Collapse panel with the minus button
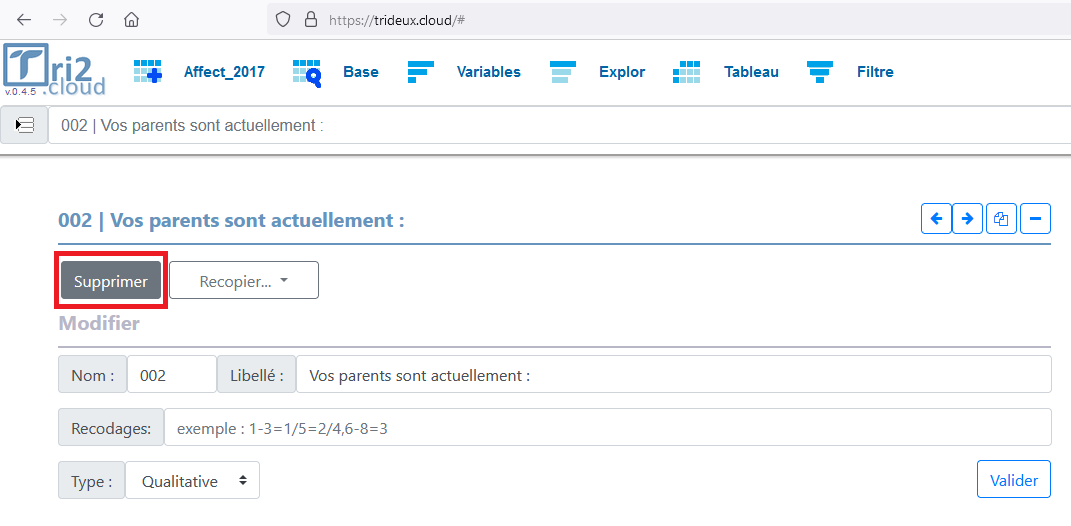The height and width of the screenshot is (526, 1071). (x=1035, y=219)
